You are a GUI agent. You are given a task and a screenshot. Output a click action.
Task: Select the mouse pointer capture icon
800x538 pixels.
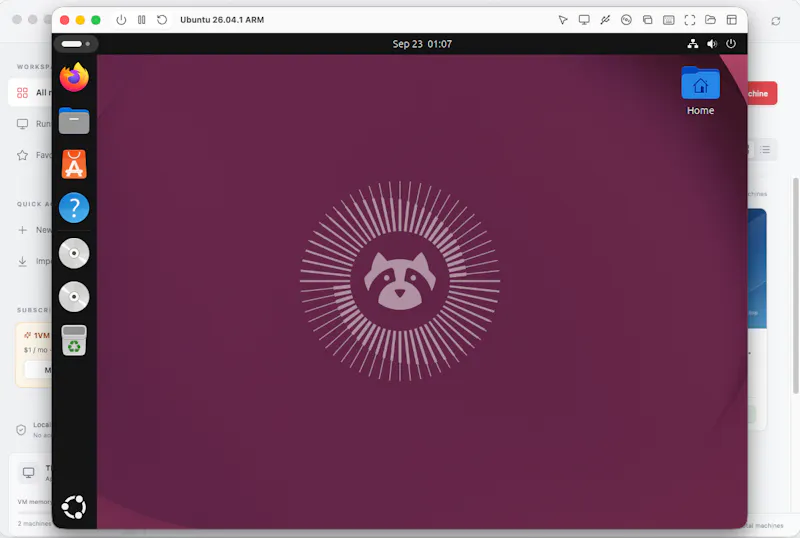tap(563, 20)
